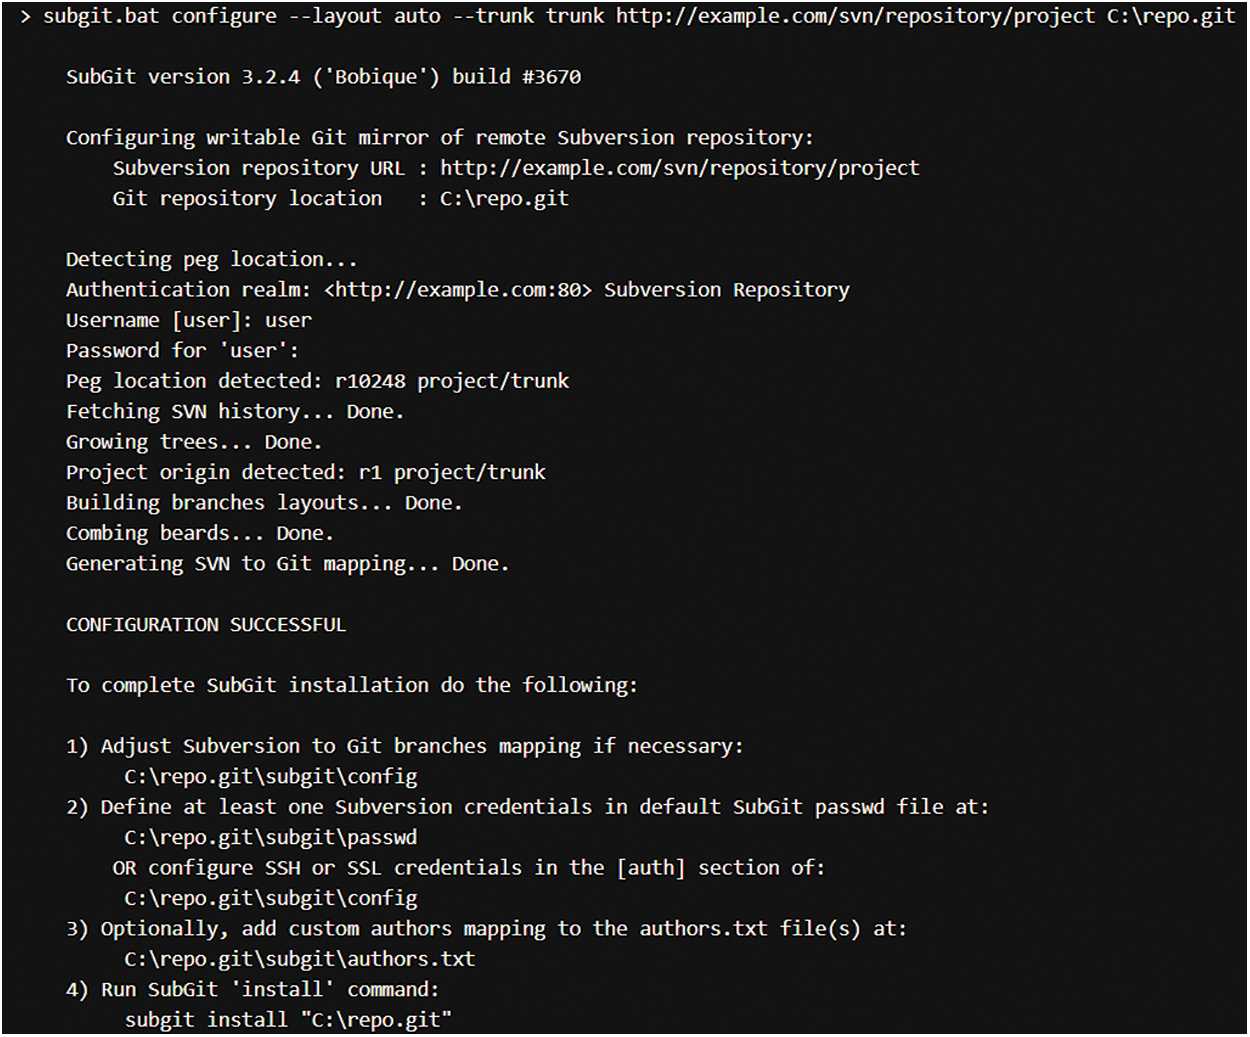Click the 'Peg location detected: r10248' line
The width and height of the screenshot is (1250, 1037).
[x=317, y=381]
